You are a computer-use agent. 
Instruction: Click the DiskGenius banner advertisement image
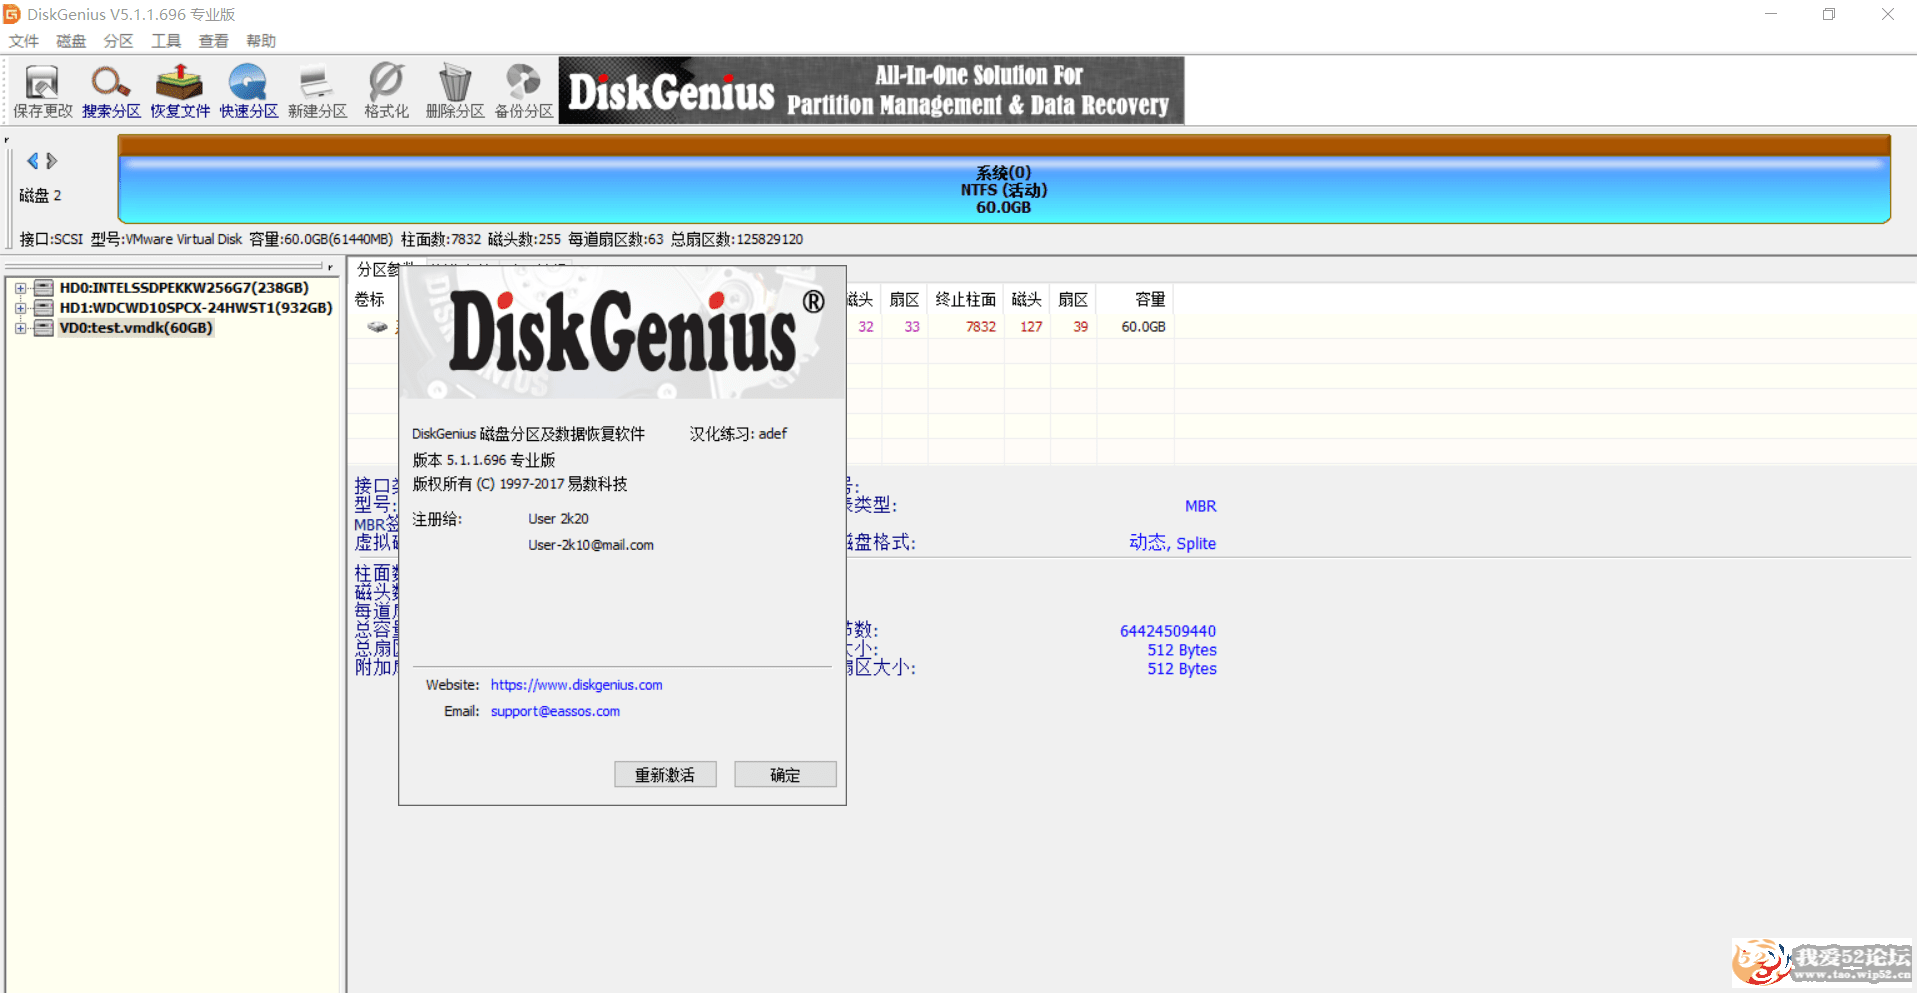click(x=871, y=90)
